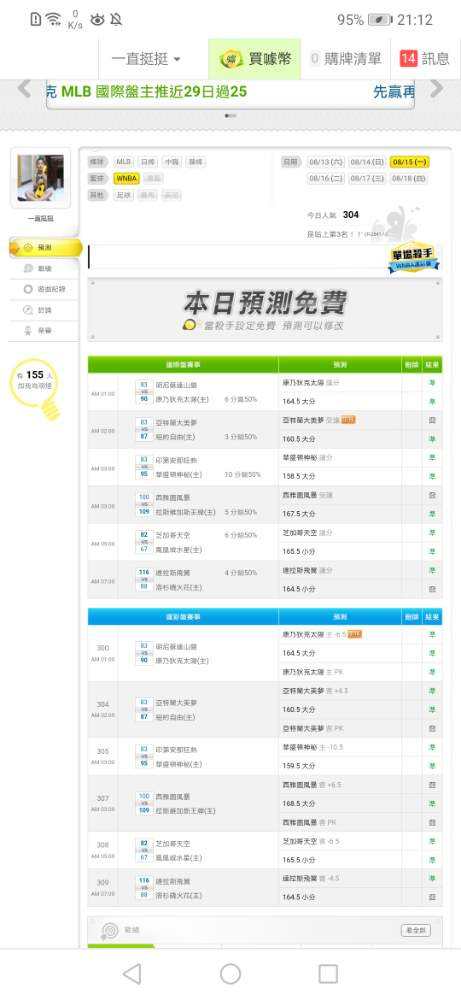Tap the Android home navigation button
The width and height of the screenshot is (461, 1000).
(230, 974)
